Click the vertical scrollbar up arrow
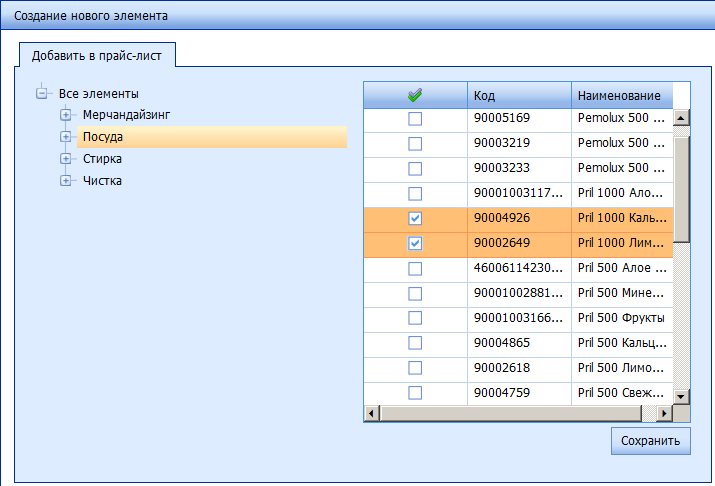This screenshot has height=486, width=715. pyautogui.click(x=682, y=118)
